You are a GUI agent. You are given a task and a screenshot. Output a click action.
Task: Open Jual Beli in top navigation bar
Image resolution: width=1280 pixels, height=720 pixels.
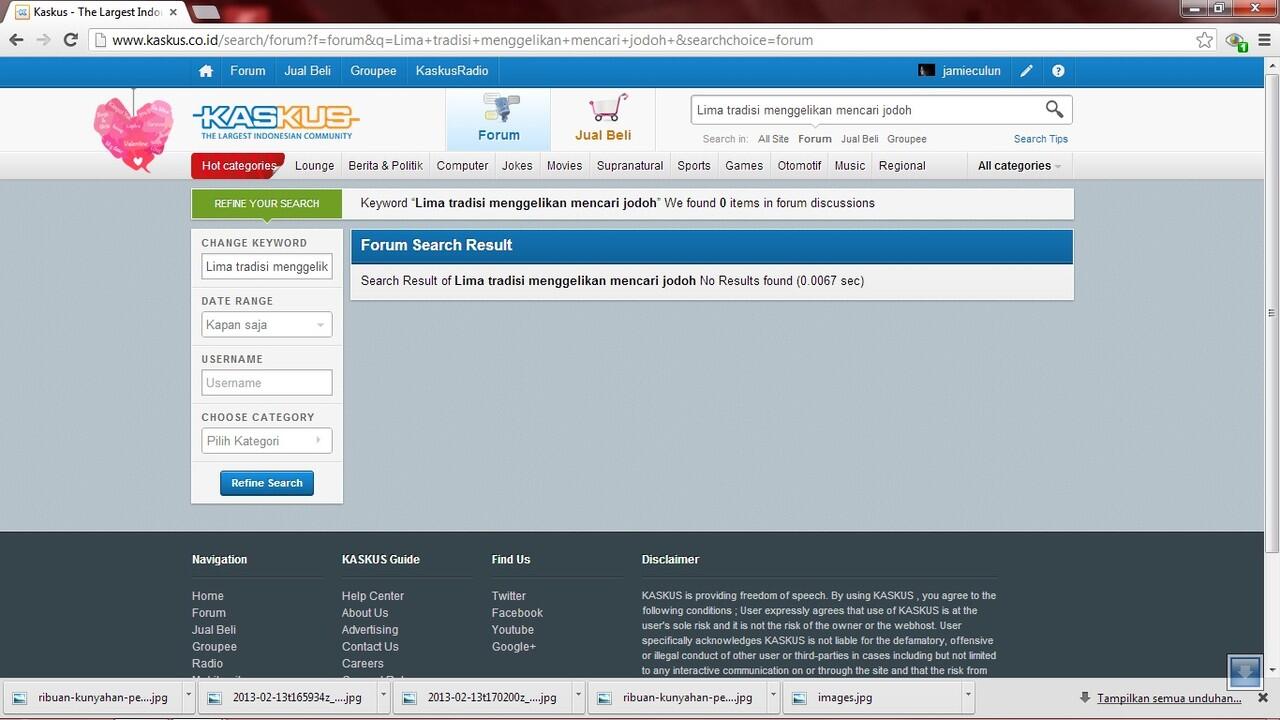coord(308,71)
